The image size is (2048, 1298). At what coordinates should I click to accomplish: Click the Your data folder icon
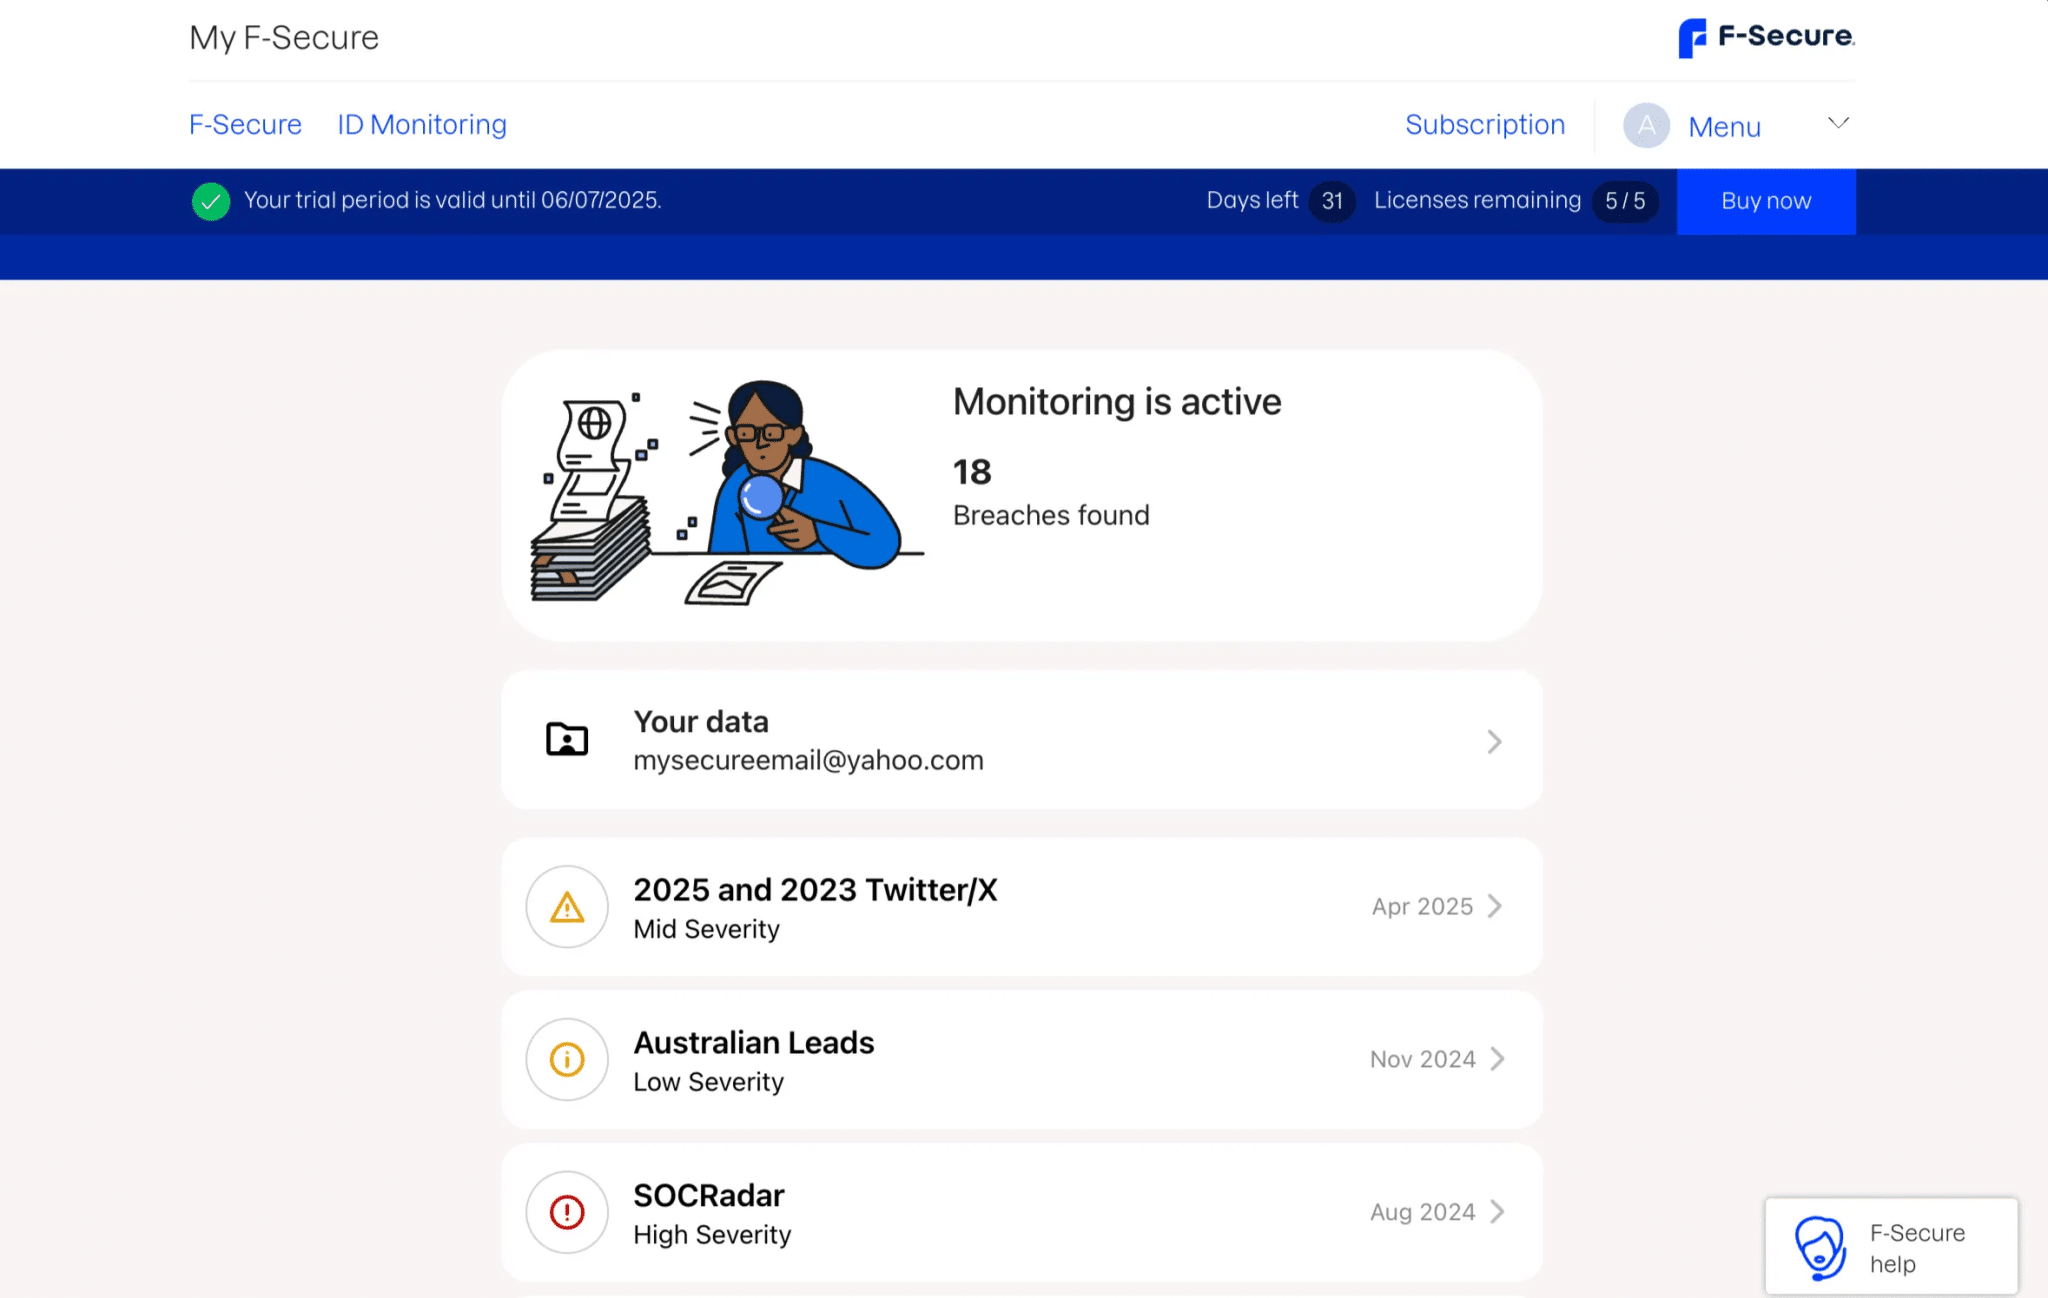point(567,740)
